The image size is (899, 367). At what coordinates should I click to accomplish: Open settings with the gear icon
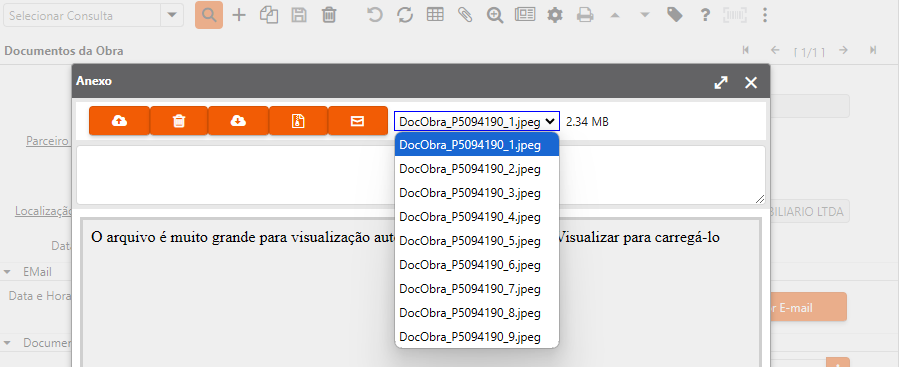point(554,15)
